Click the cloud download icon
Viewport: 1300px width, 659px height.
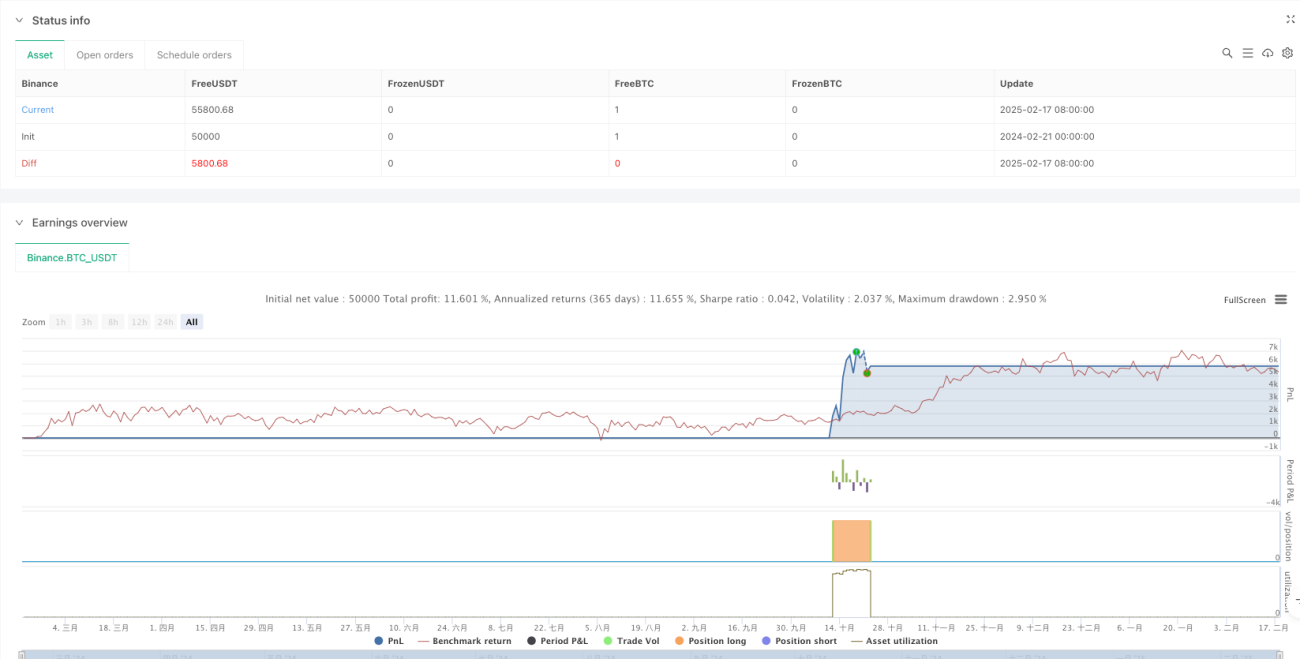click(1268, 53)
